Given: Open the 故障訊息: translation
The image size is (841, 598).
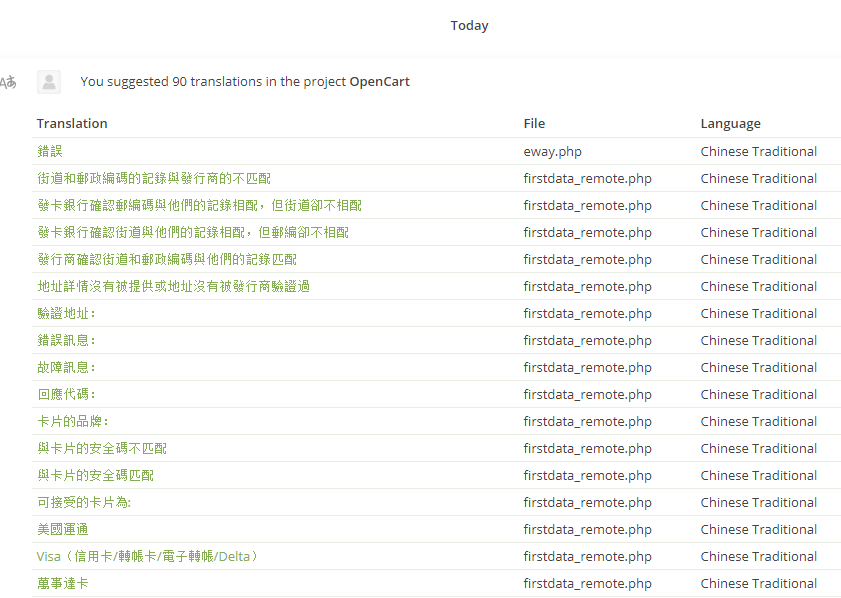Looking at the screenshot, I should tap(66, 368).
